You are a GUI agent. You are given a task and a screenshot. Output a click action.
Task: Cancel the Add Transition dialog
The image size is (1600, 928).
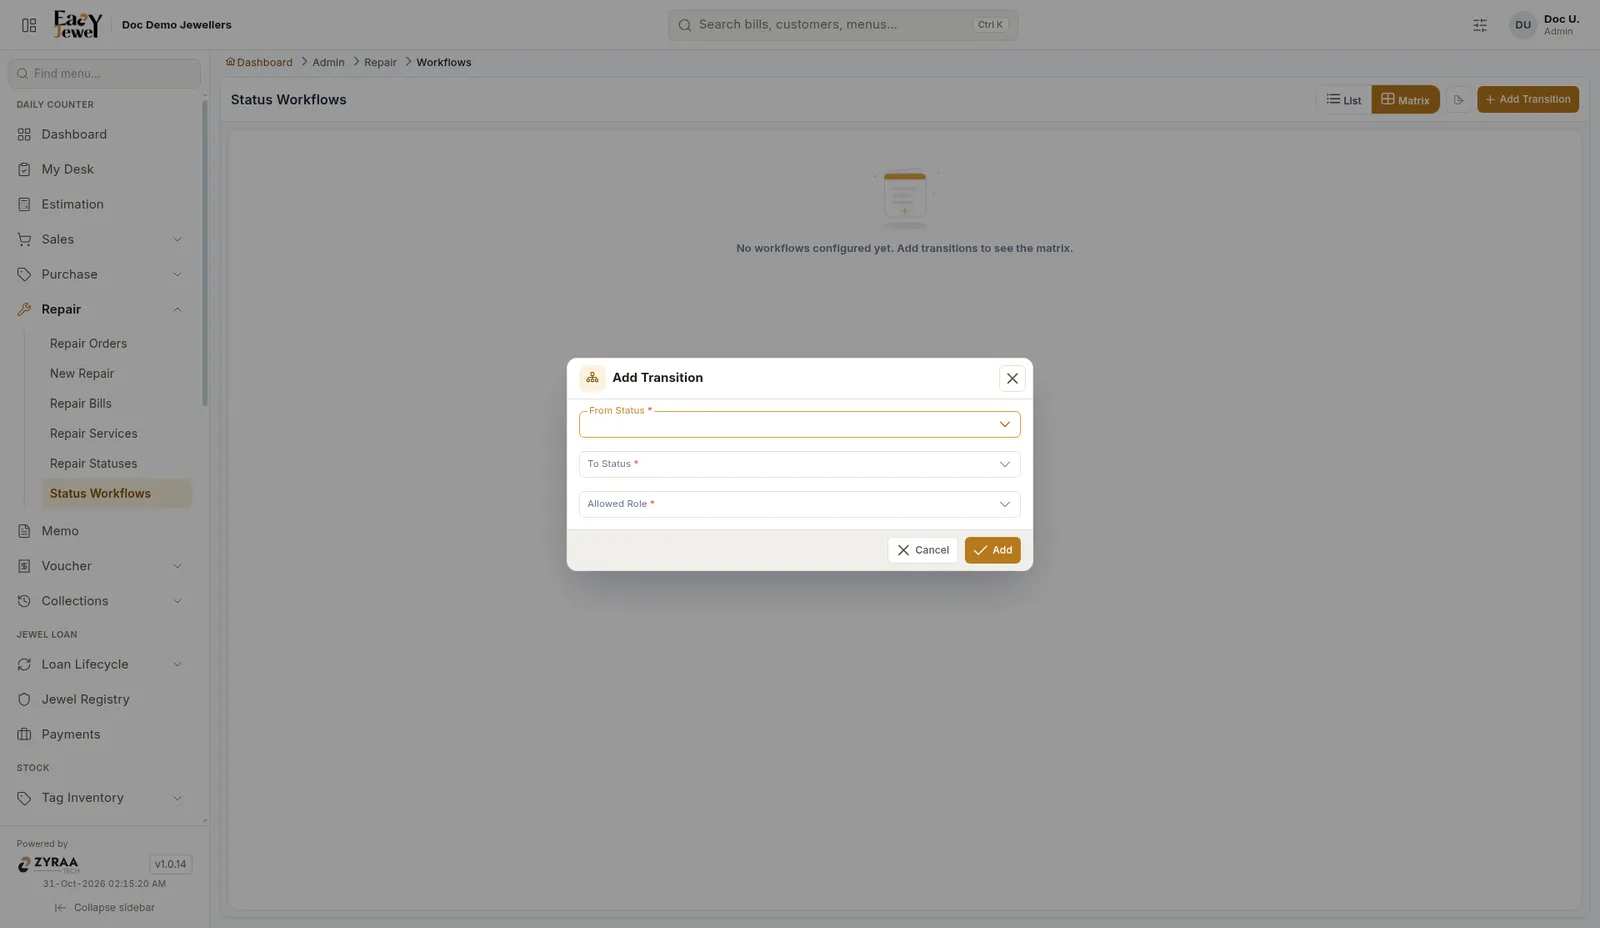(922, 550)
